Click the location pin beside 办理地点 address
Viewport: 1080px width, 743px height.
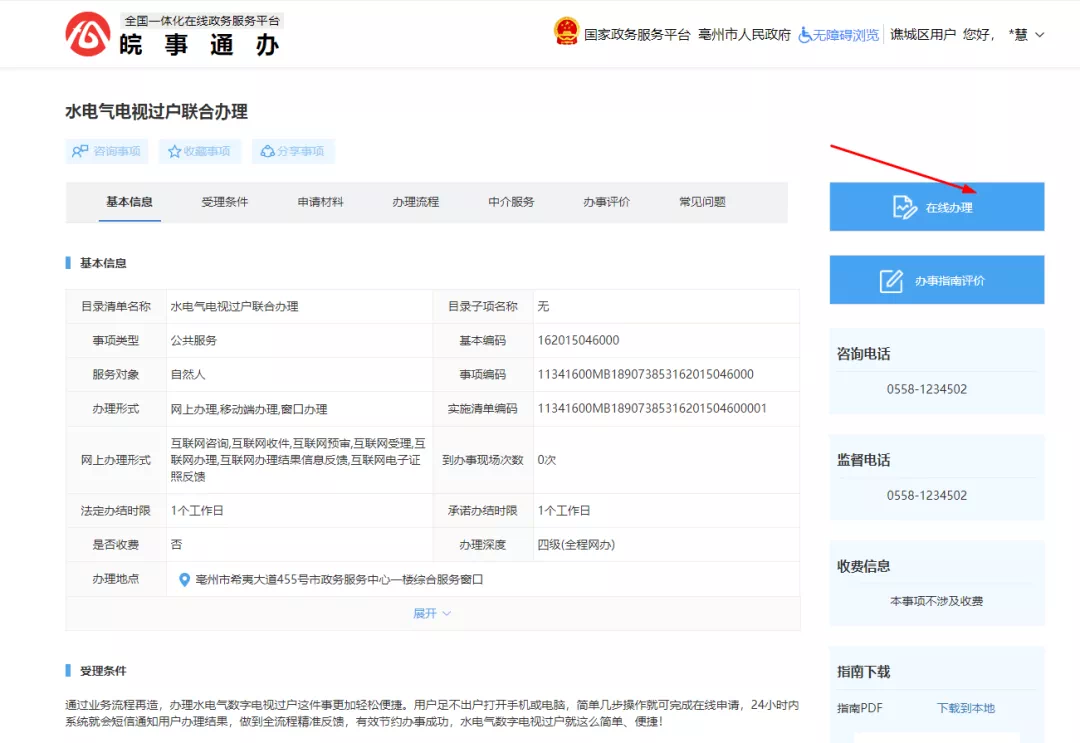(184, 579)
